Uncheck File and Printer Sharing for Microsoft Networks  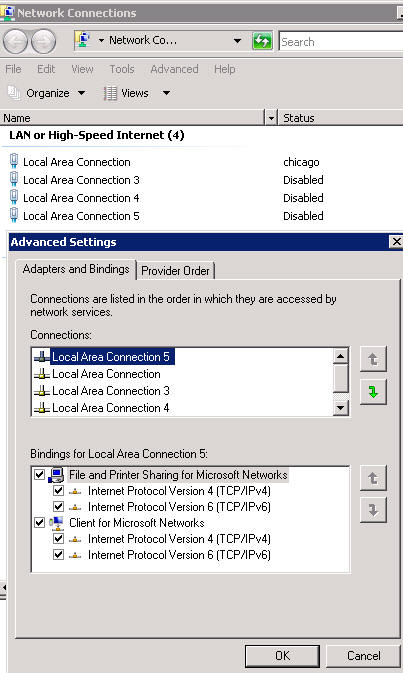39,475
